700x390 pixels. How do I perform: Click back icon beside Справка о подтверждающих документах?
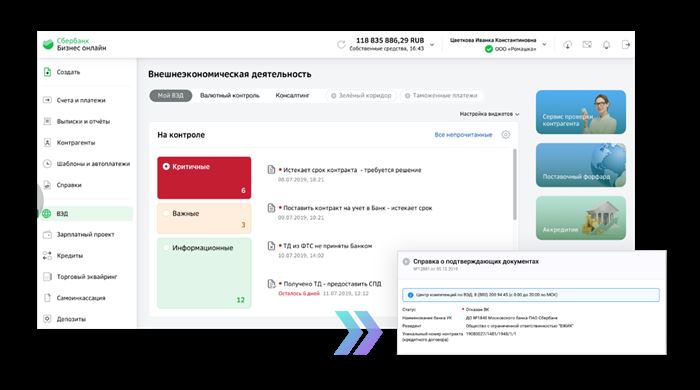406,261
